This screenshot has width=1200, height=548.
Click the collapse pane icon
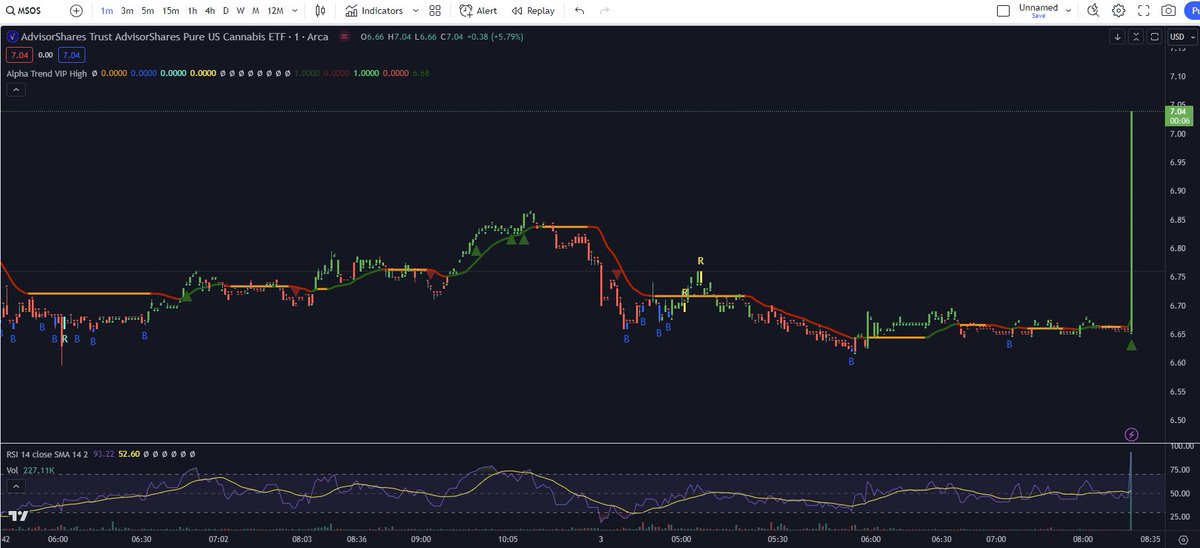pos(1137,37)
